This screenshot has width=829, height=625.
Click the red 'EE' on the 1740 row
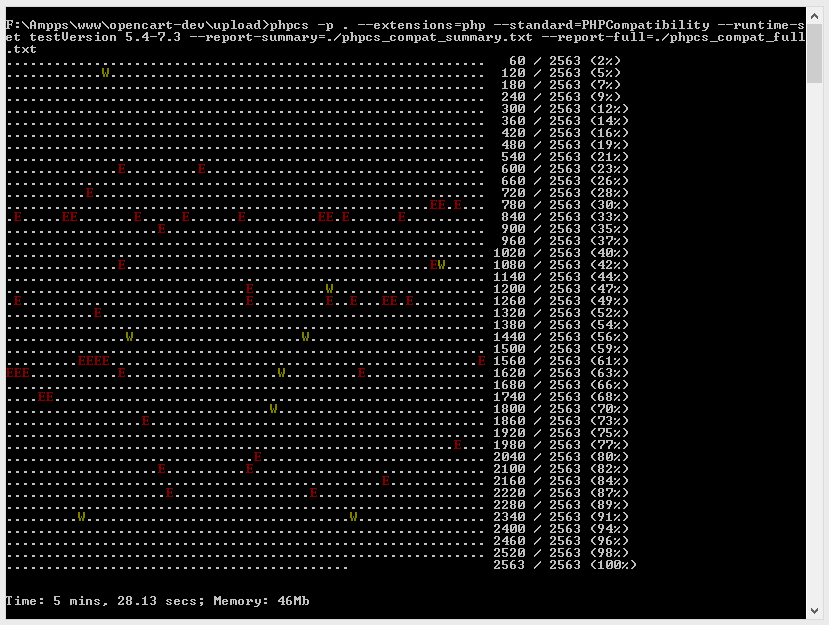point(46,397)
